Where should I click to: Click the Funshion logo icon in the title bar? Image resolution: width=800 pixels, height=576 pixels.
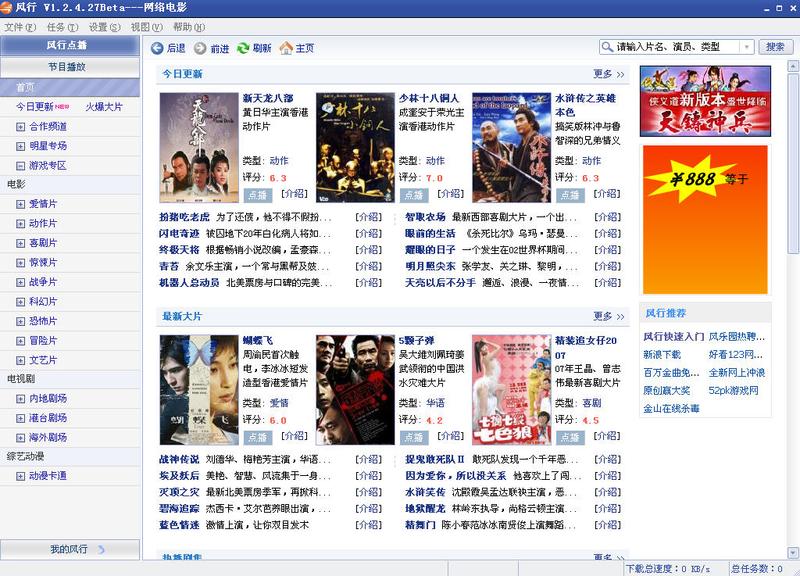[6, 8]
